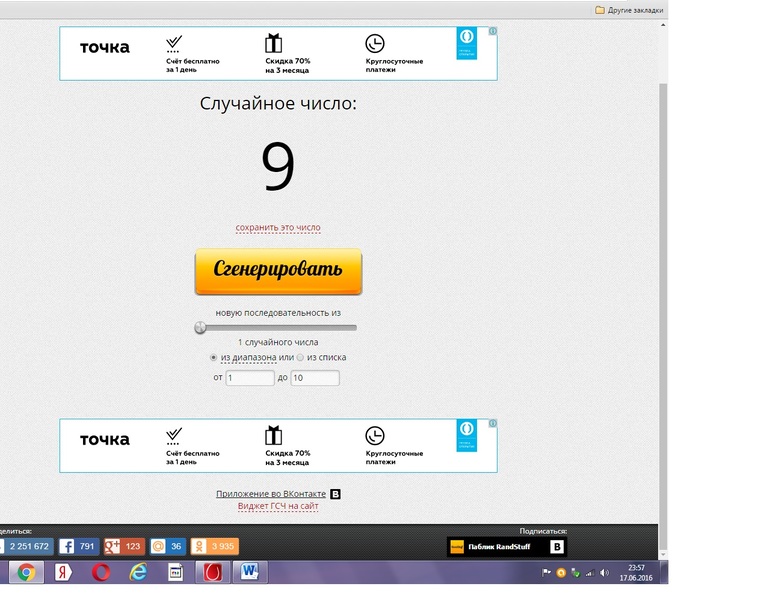Select the 'из списка' radio button

coord(300,357)
